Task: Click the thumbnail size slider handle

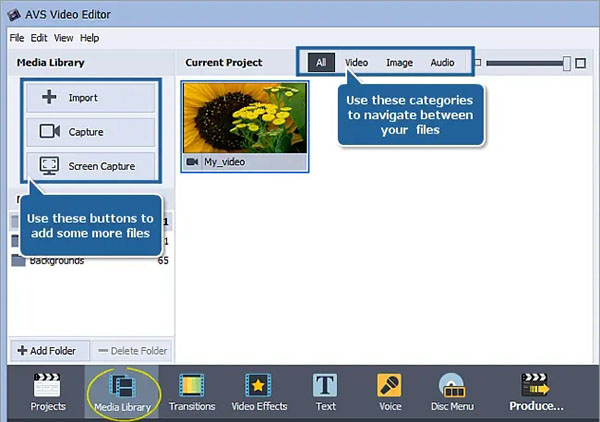Action: click(x=567, y=63)
